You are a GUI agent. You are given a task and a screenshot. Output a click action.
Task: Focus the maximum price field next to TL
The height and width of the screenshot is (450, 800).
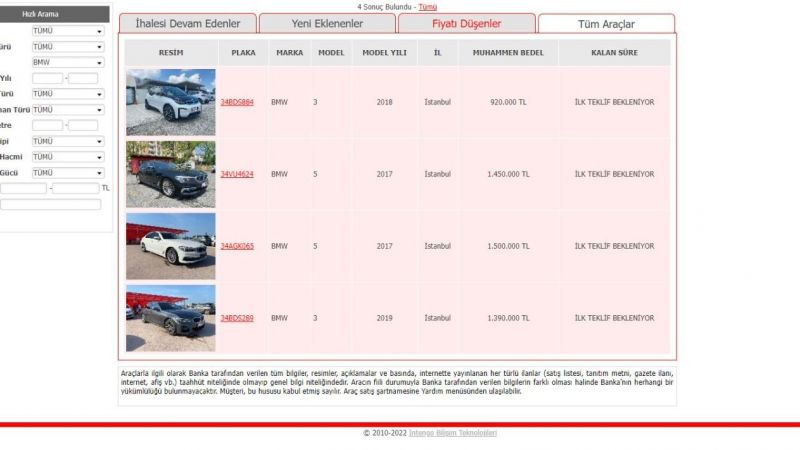point(76,188)
